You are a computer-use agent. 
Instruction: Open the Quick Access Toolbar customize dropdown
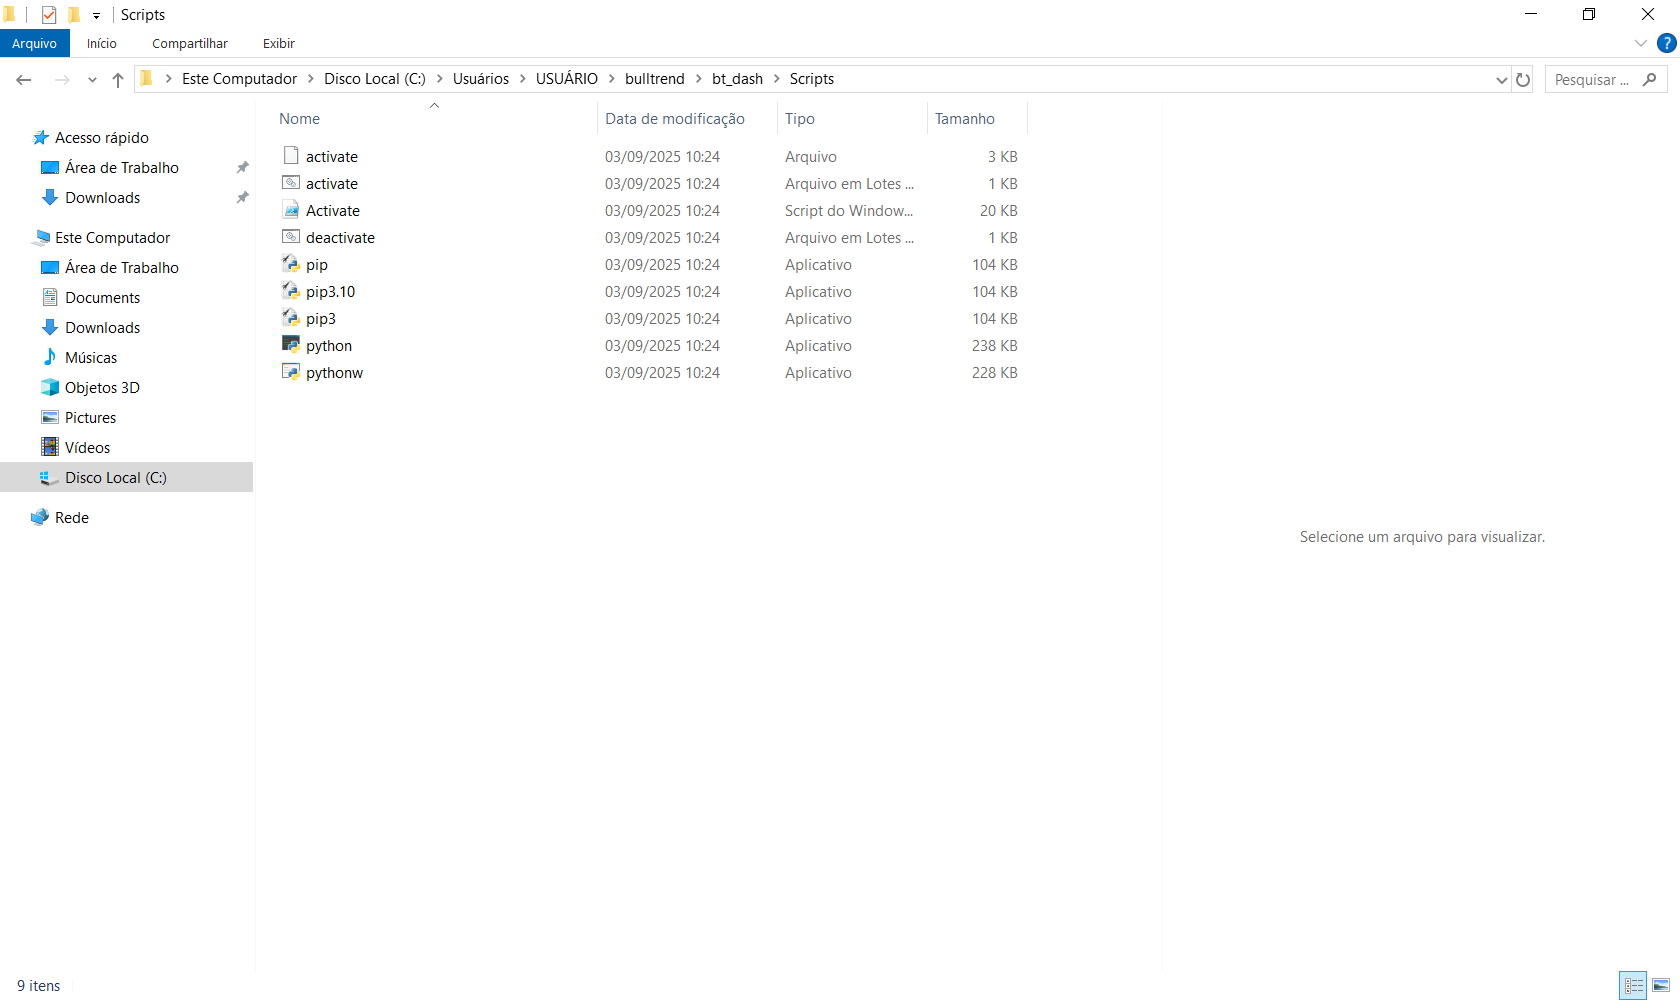(96, 16)
